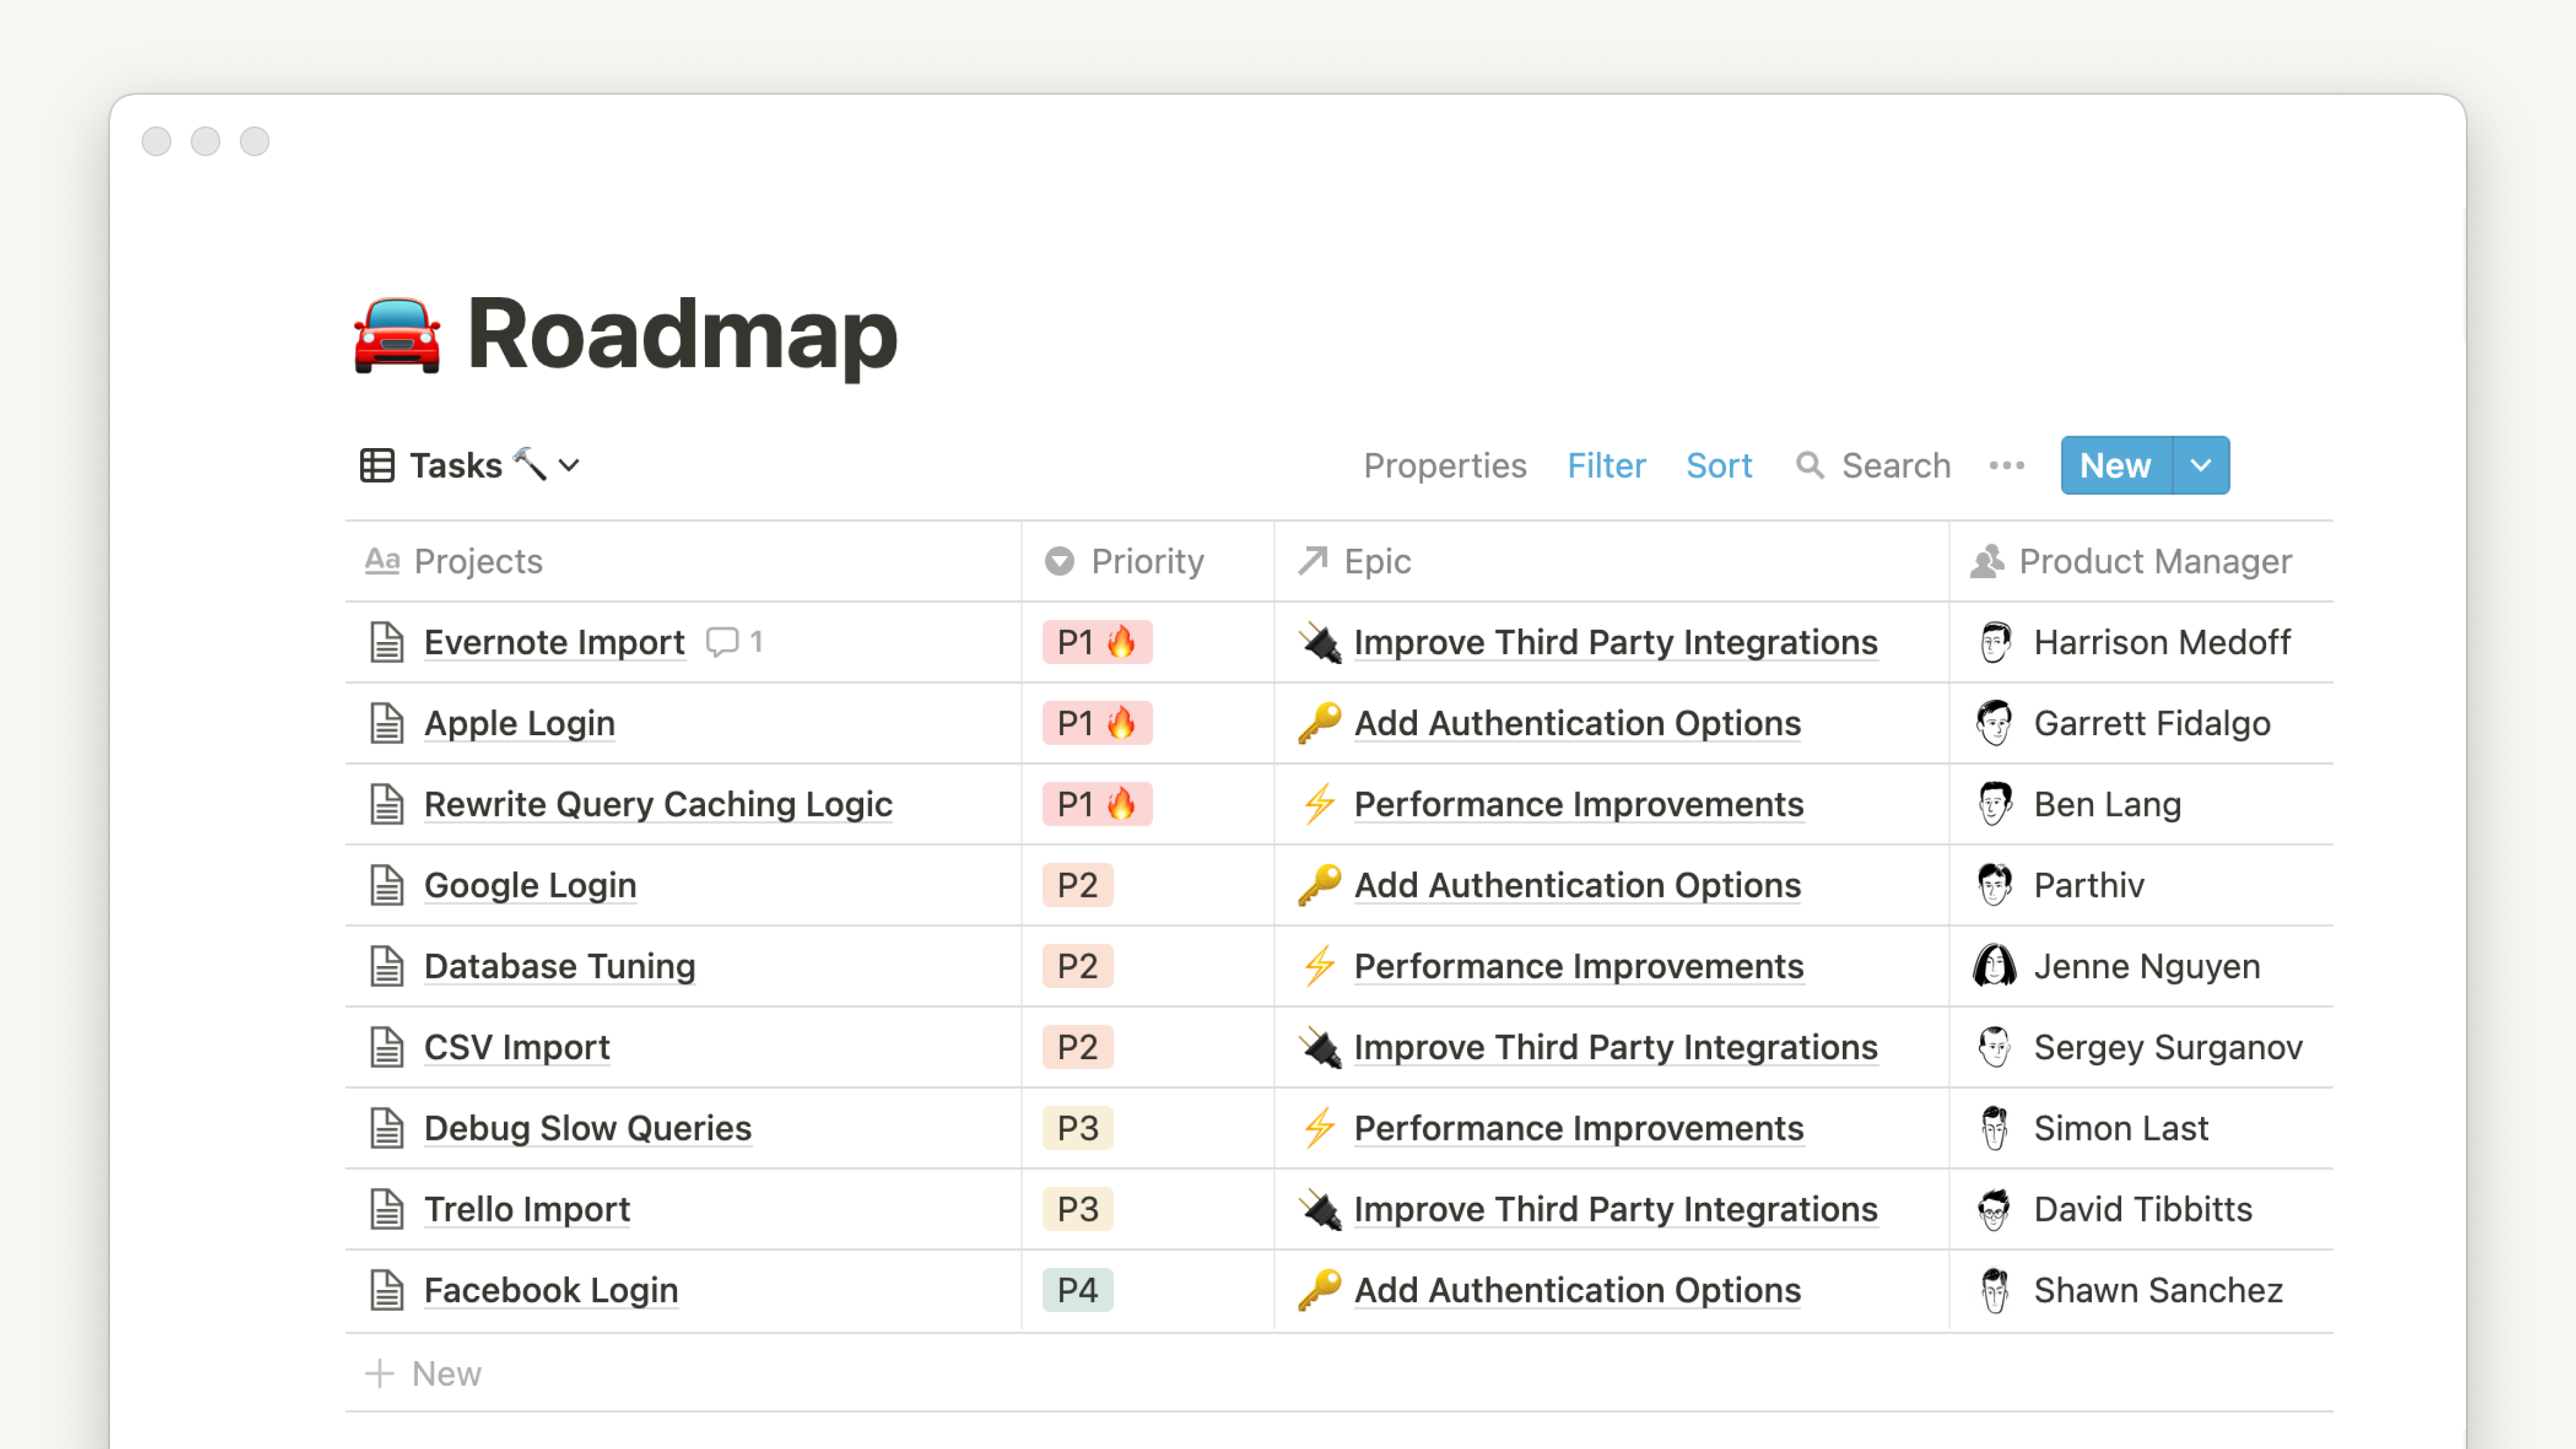Click the red car page icon
Screen dimensions: 2576x1449
tap(397, 335)
